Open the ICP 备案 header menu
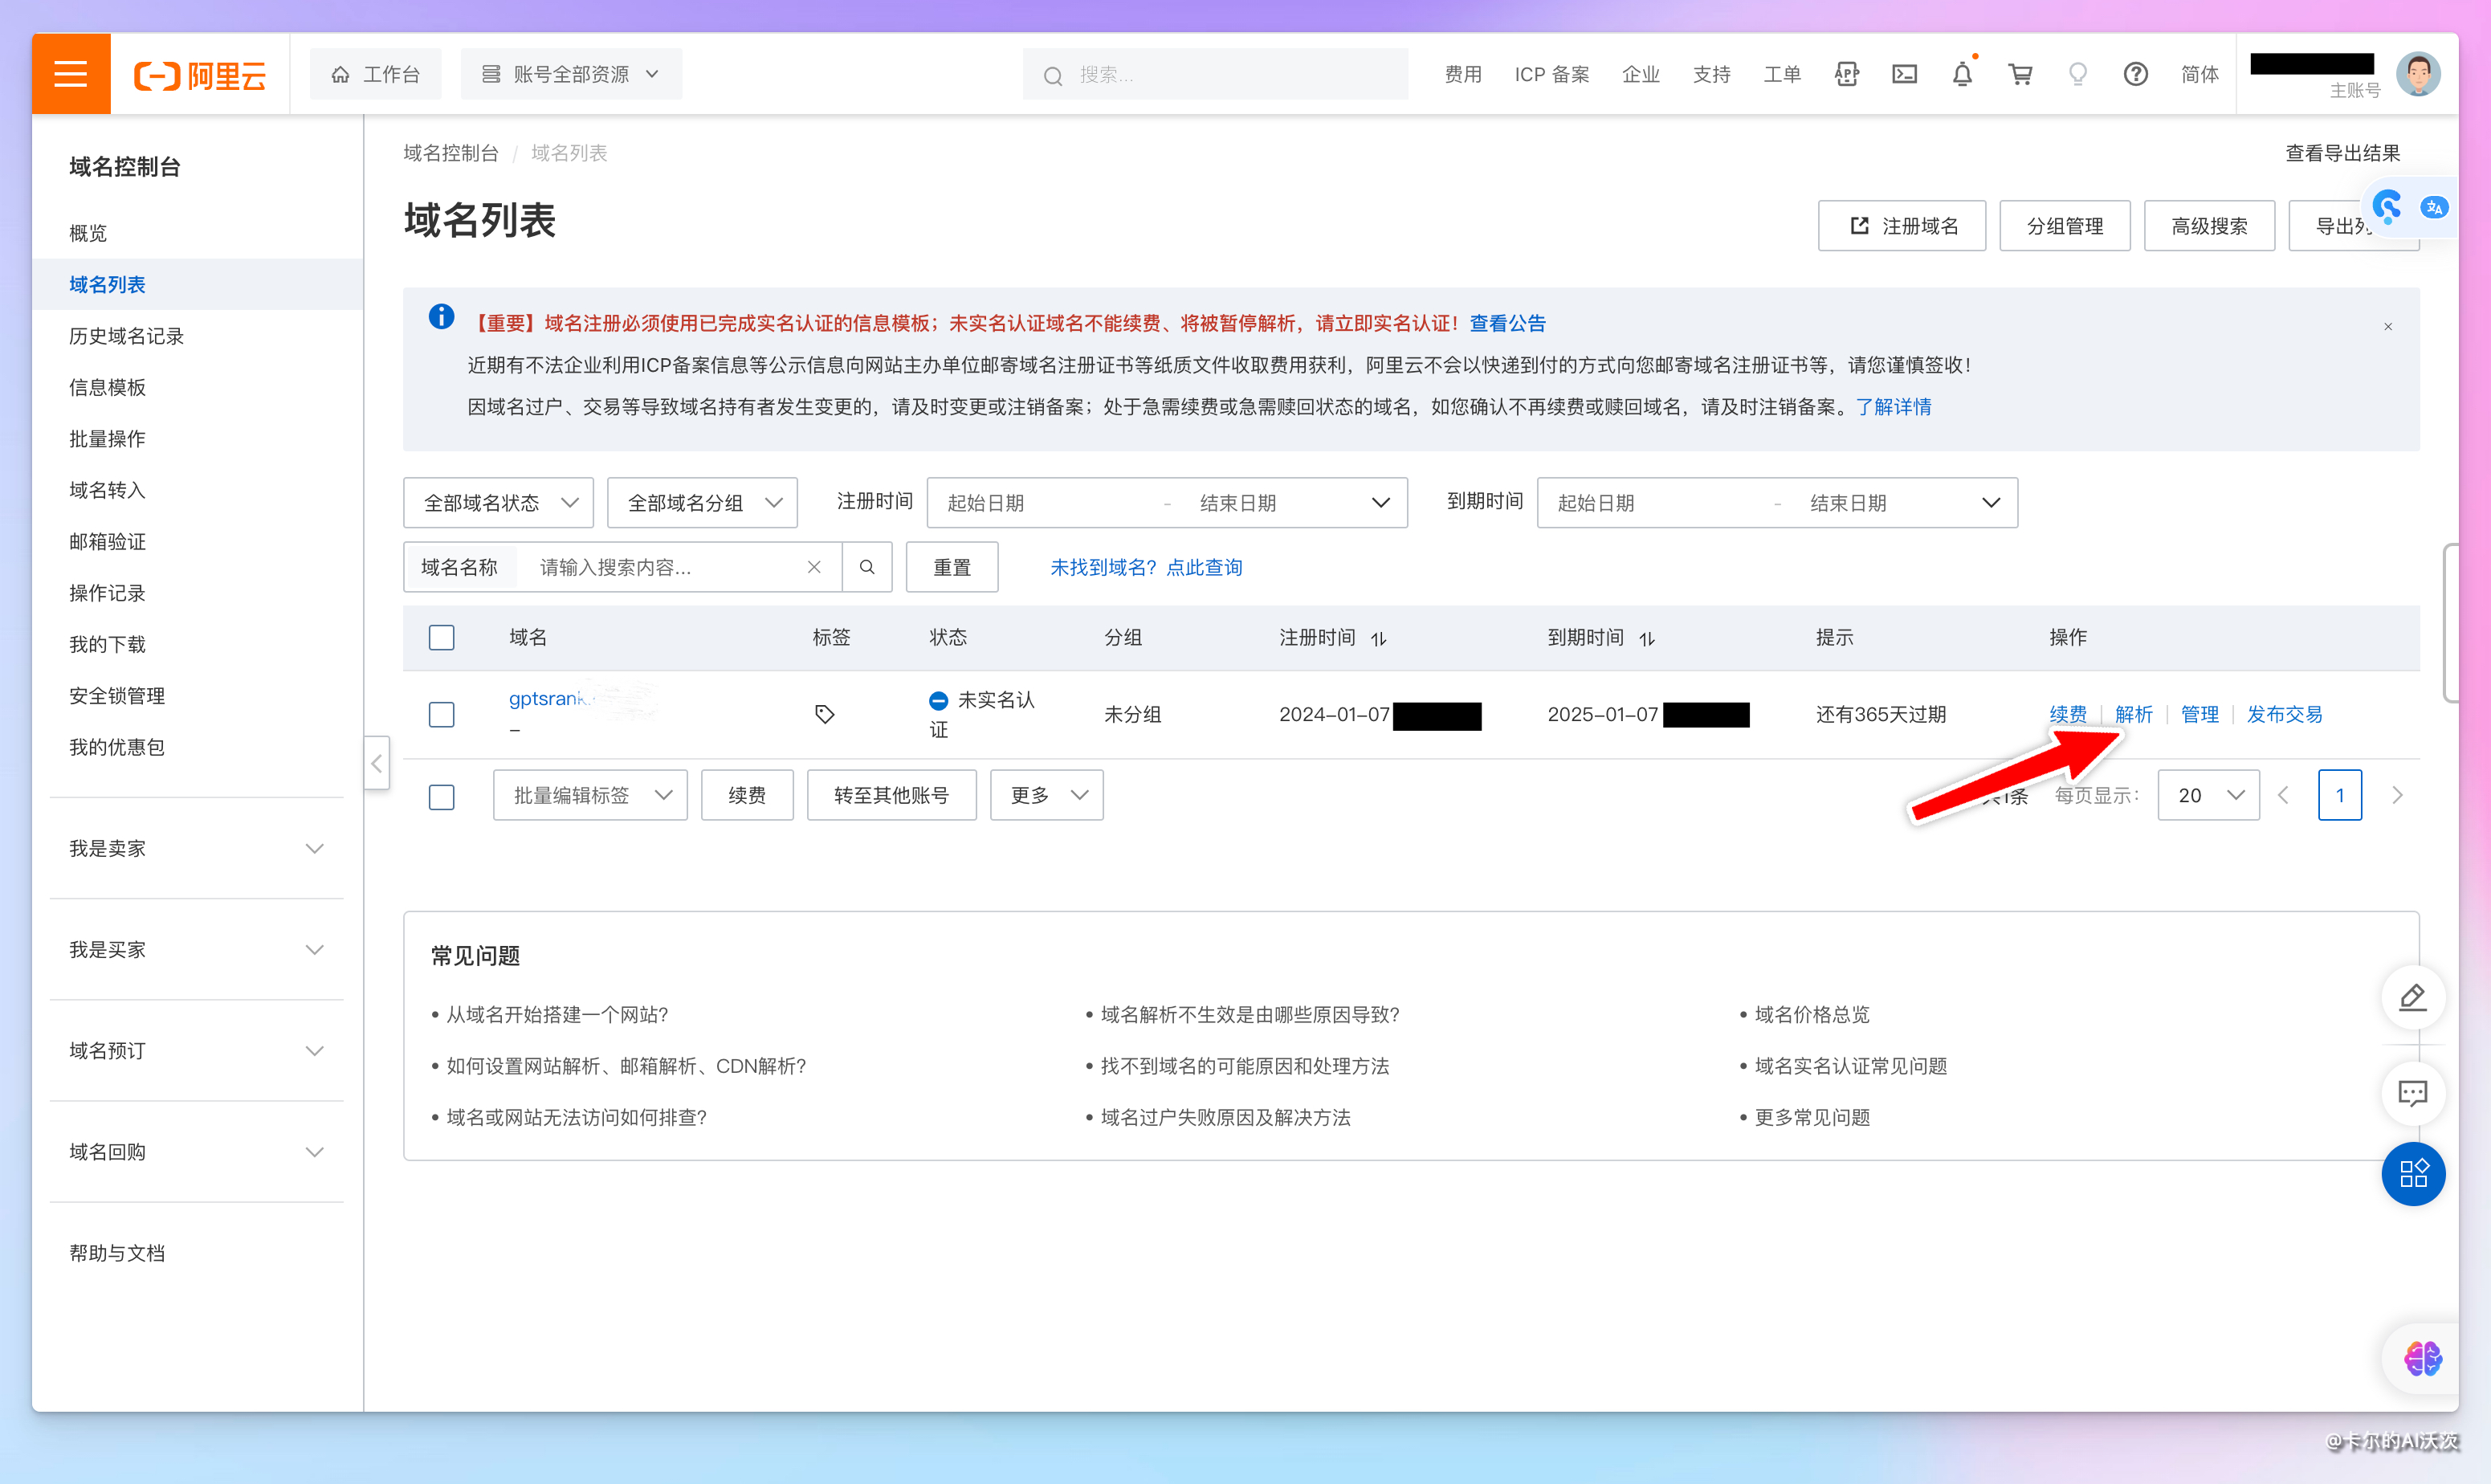 (1551, 74)
